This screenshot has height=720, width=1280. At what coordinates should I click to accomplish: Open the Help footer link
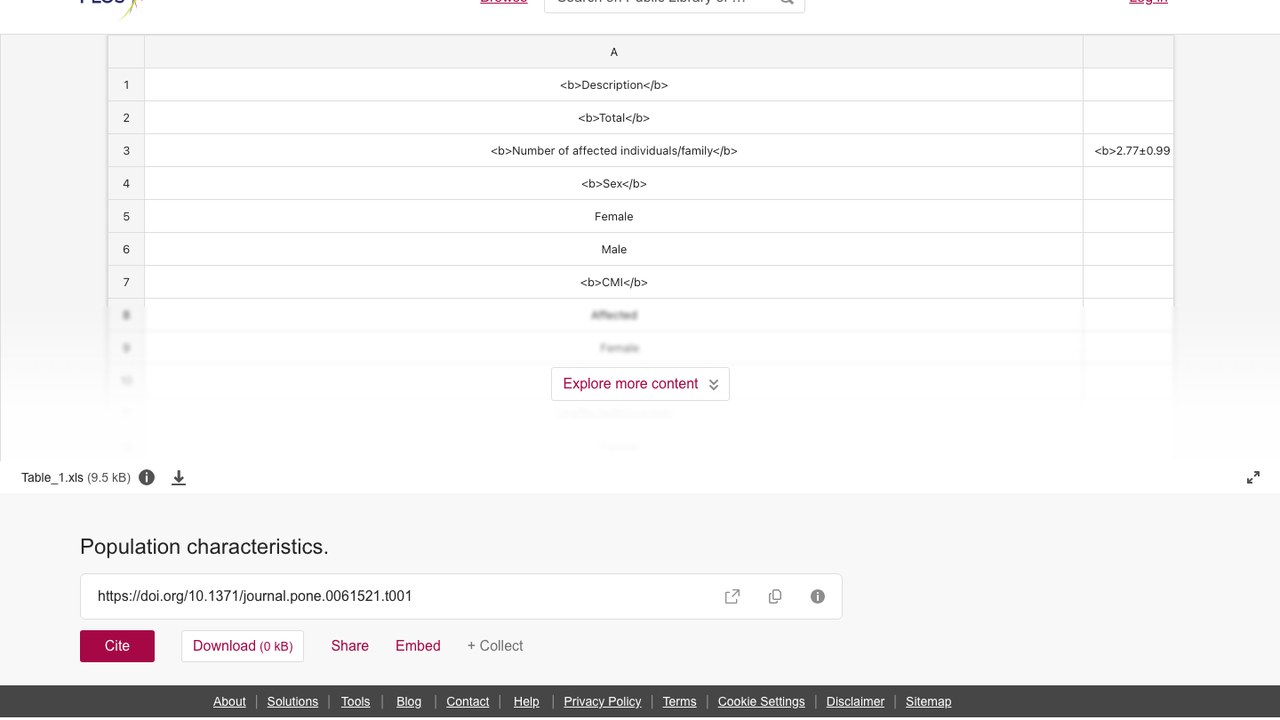click(x=526, y=702)
